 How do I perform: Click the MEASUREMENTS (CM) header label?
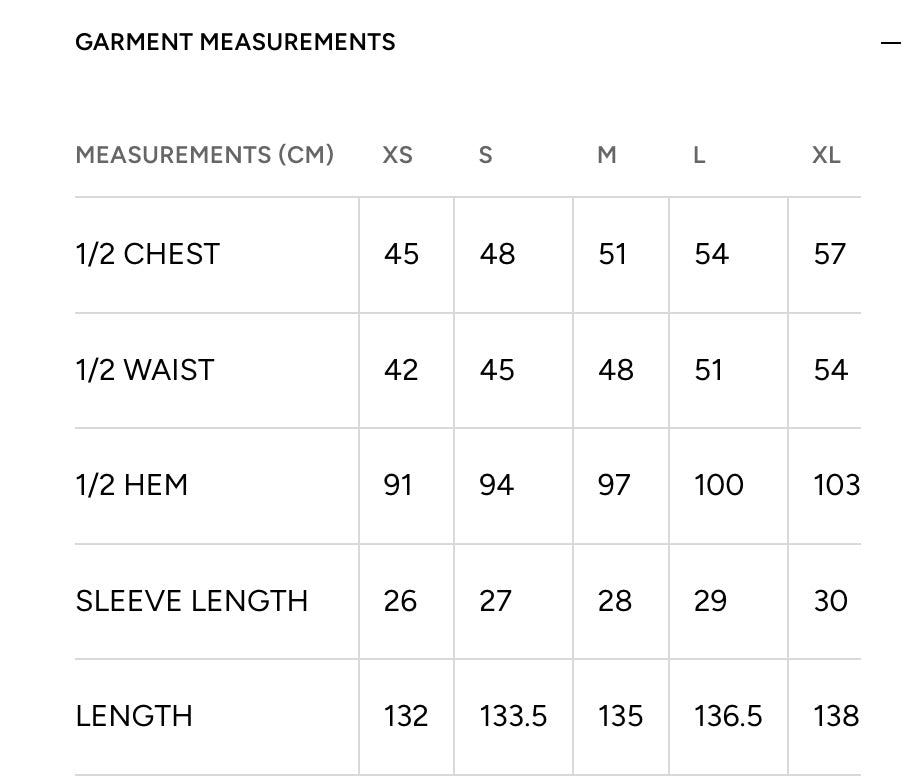tap(205, 155)
